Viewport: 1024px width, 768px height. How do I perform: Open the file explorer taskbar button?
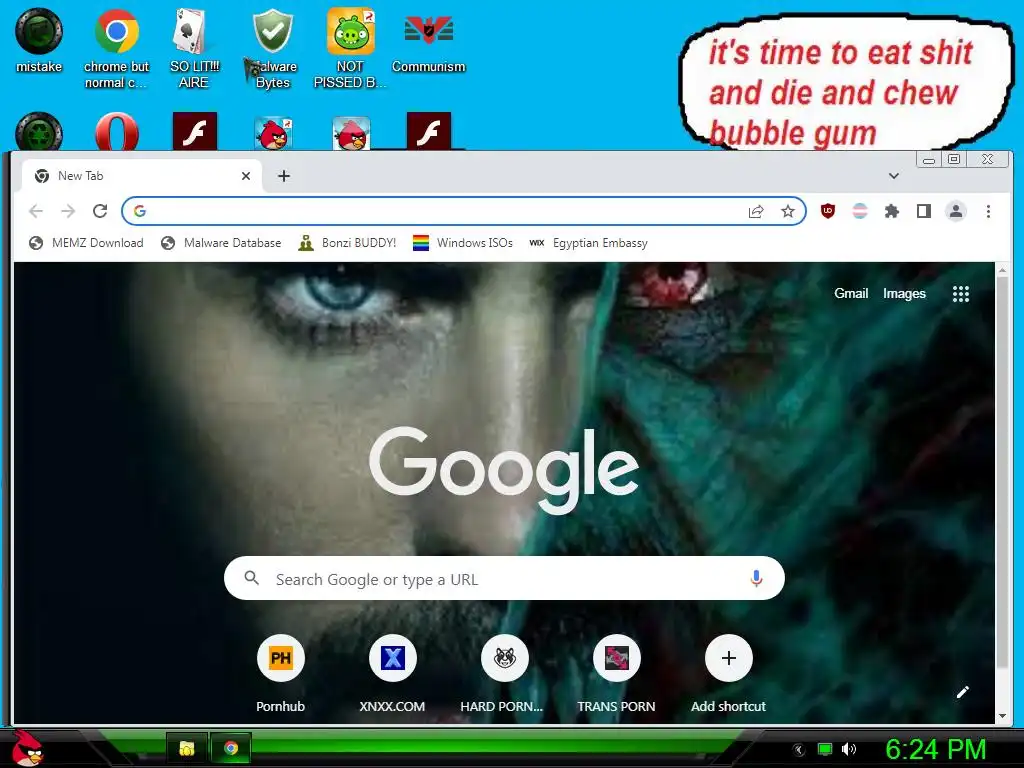click(187, 748)
